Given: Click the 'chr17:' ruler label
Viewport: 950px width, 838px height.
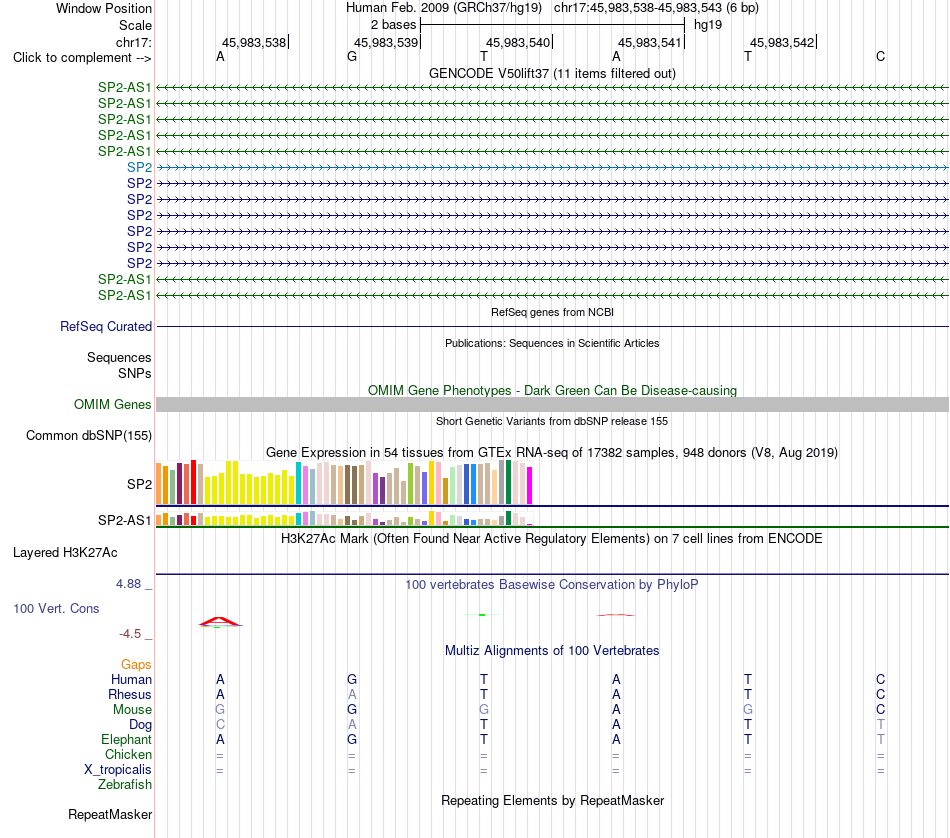Looking at the screenshot, I should point(133,42).
